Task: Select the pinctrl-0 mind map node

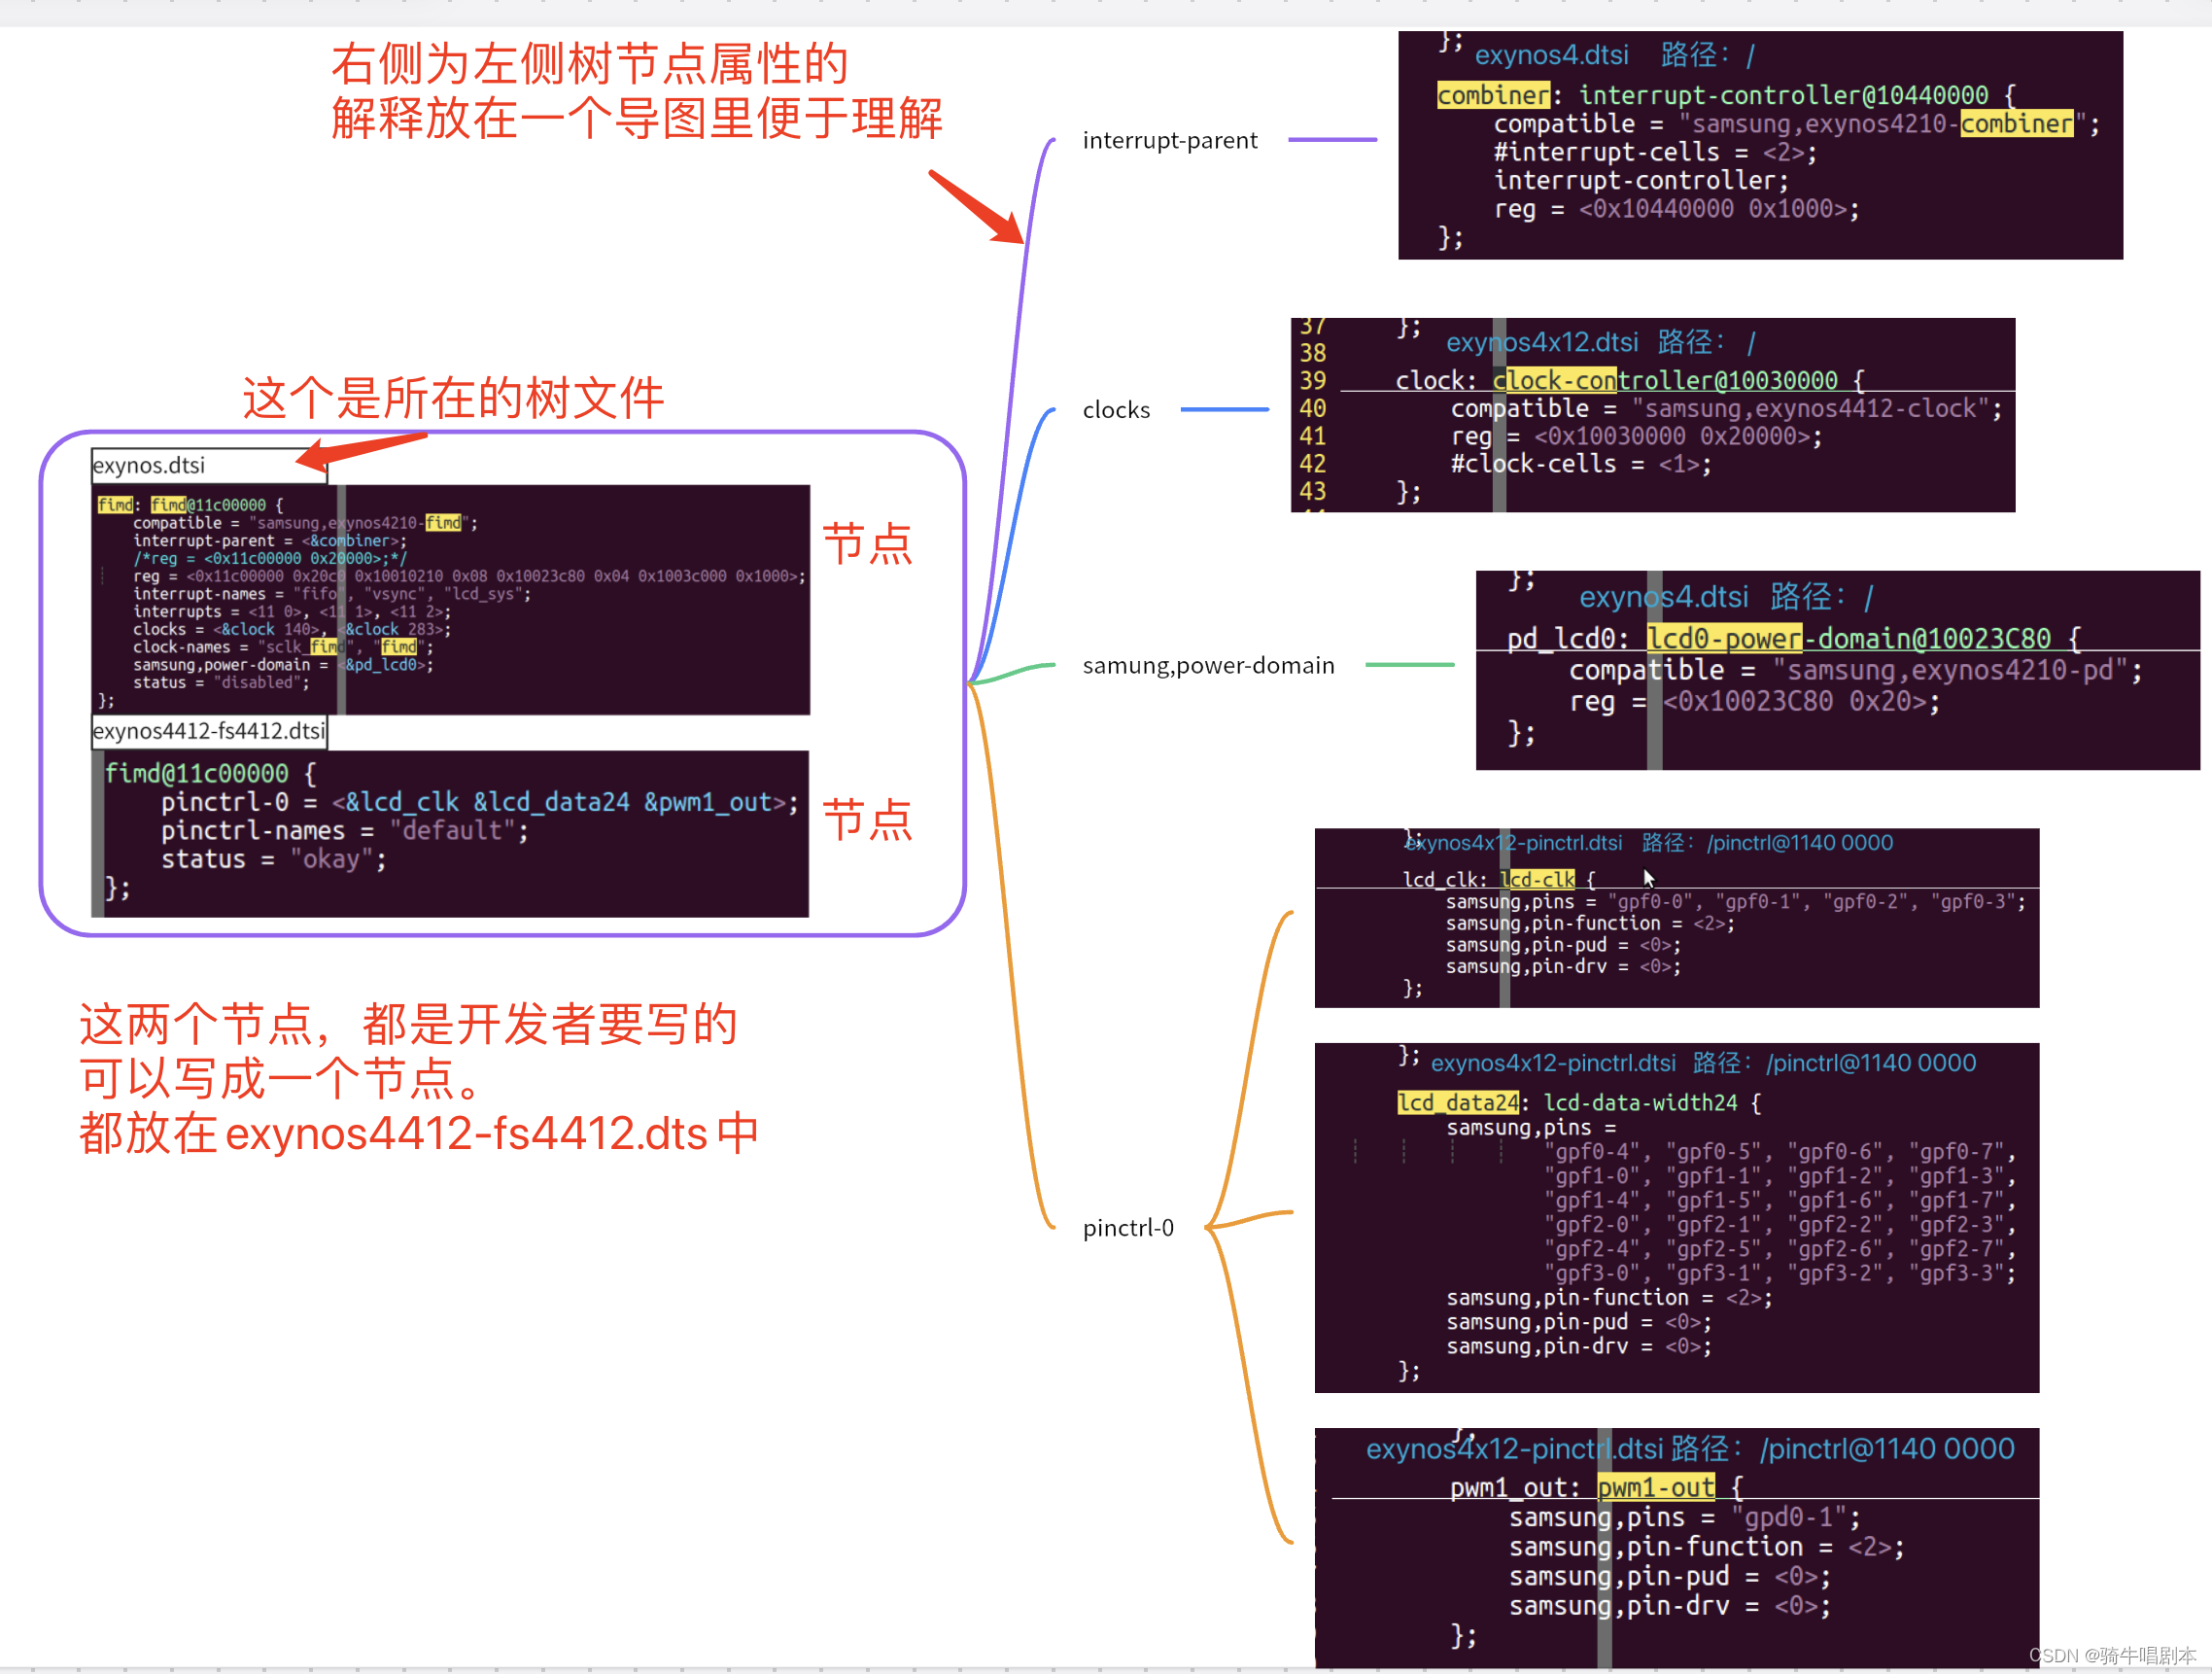Action: coord(1127,1228)
